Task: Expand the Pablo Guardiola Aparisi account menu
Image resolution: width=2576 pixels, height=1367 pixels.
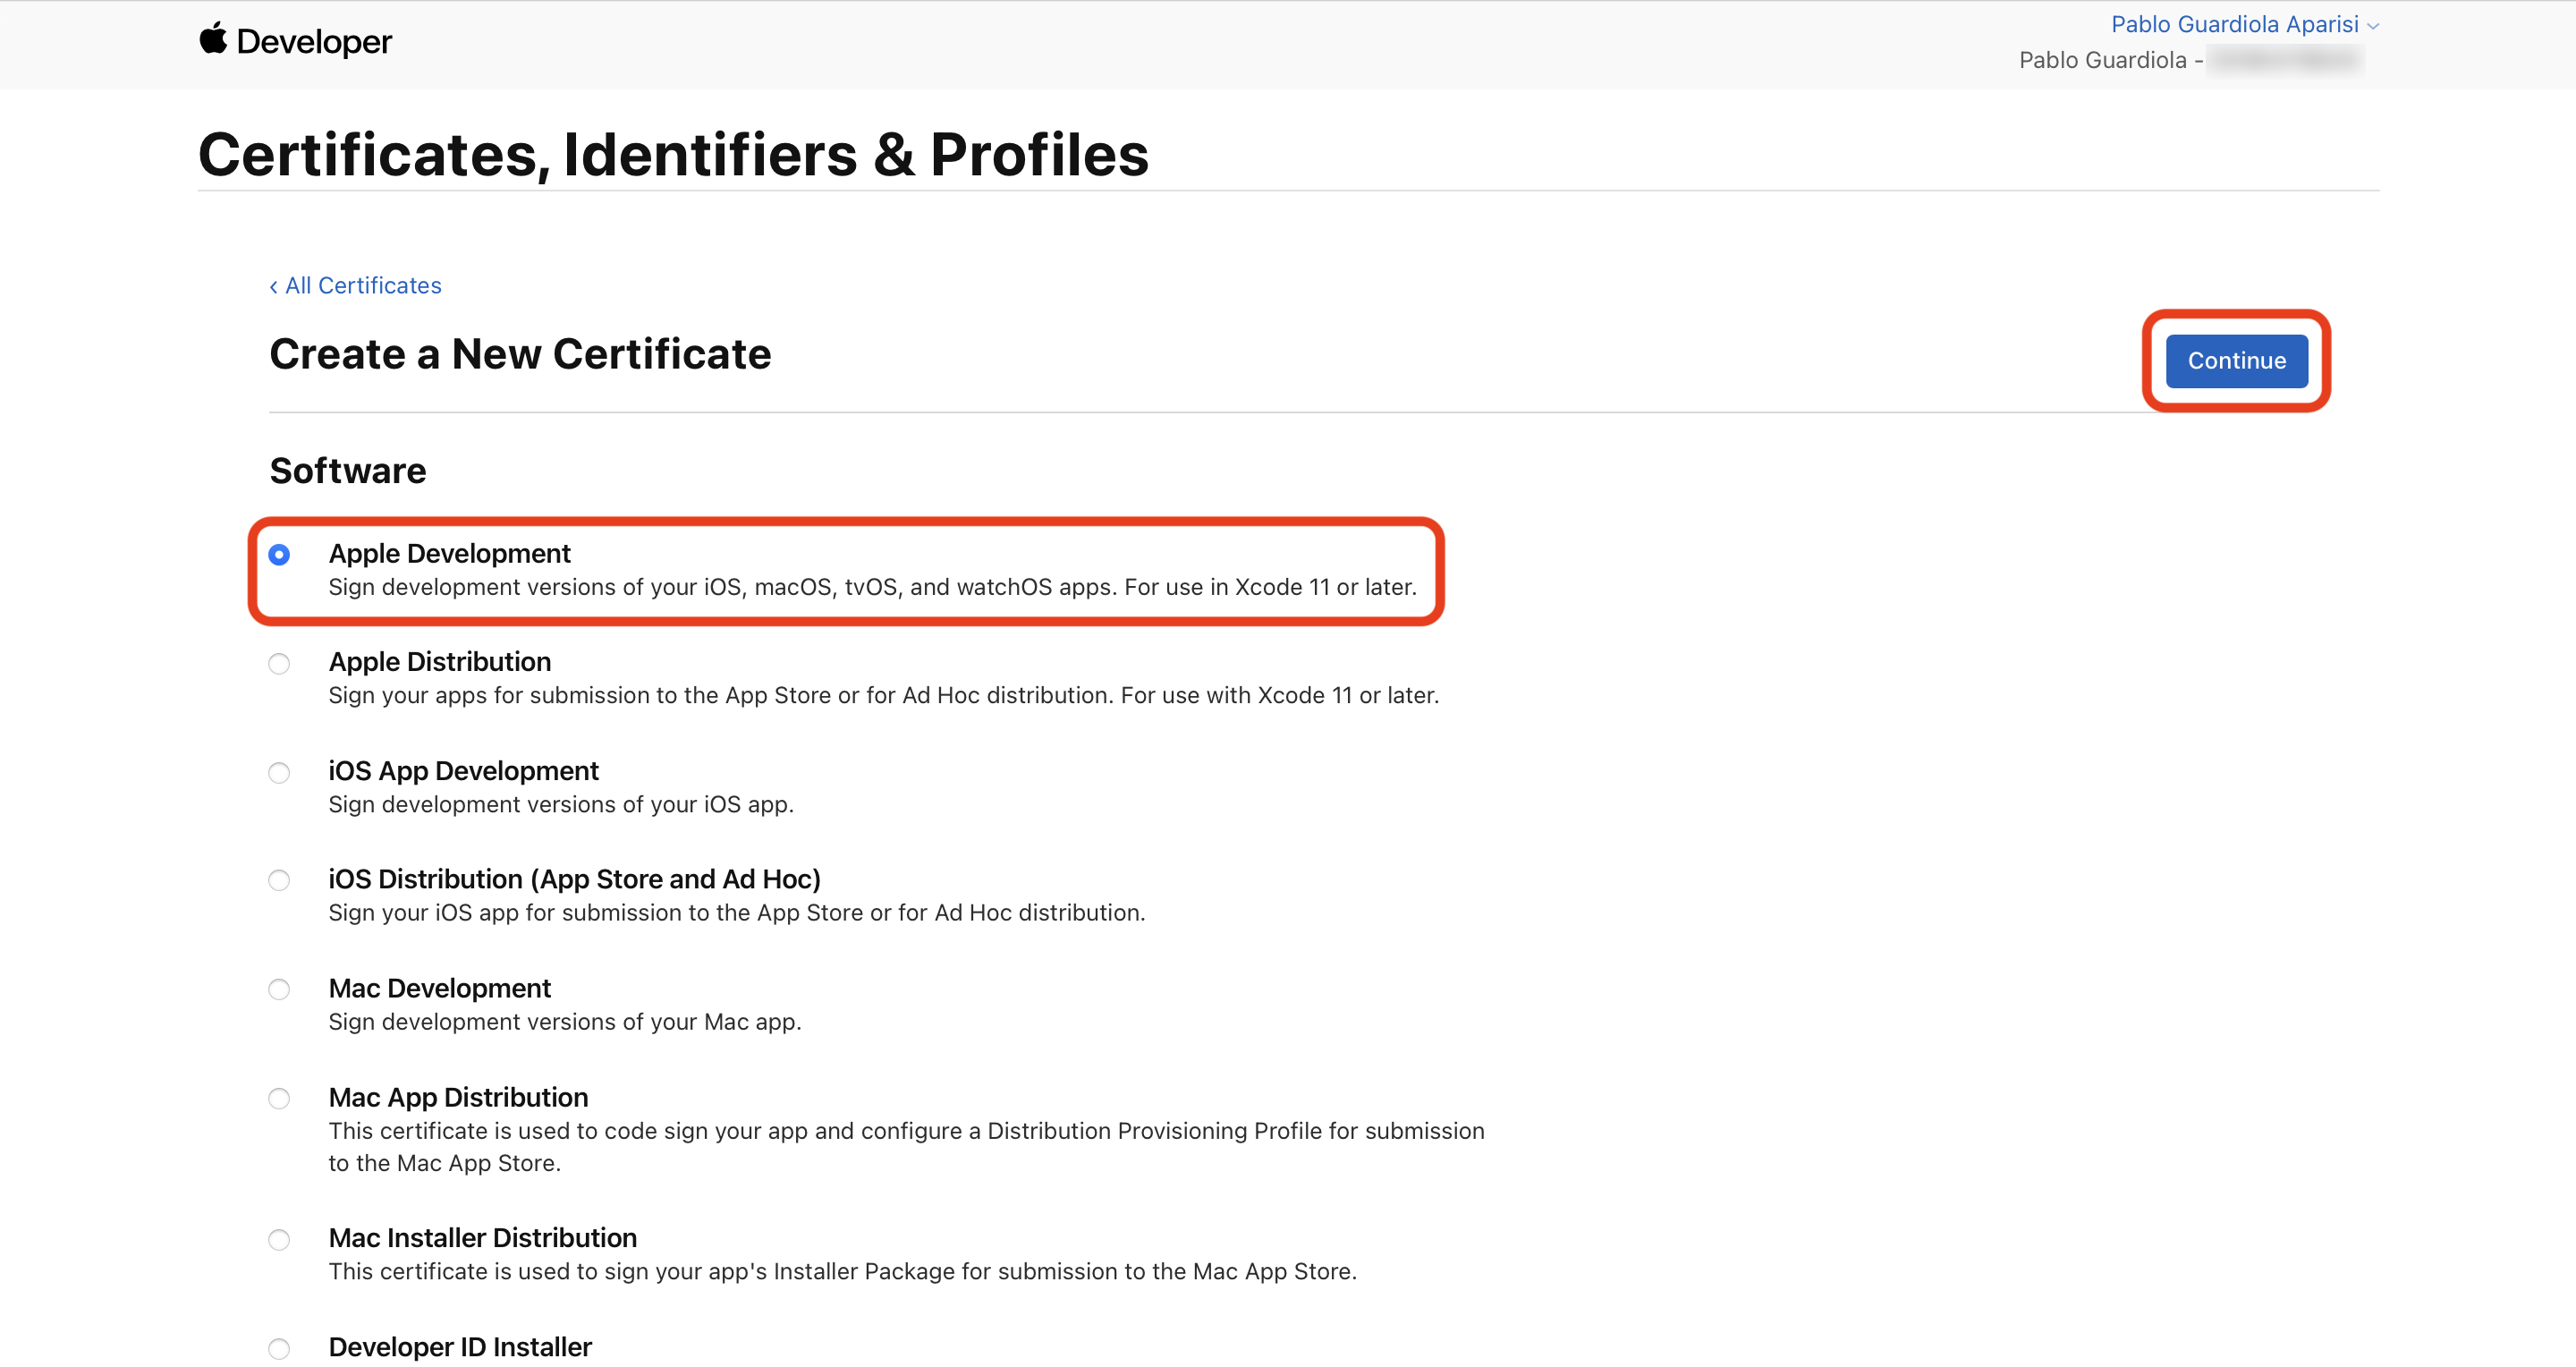Action: (x=2233, y=24)
